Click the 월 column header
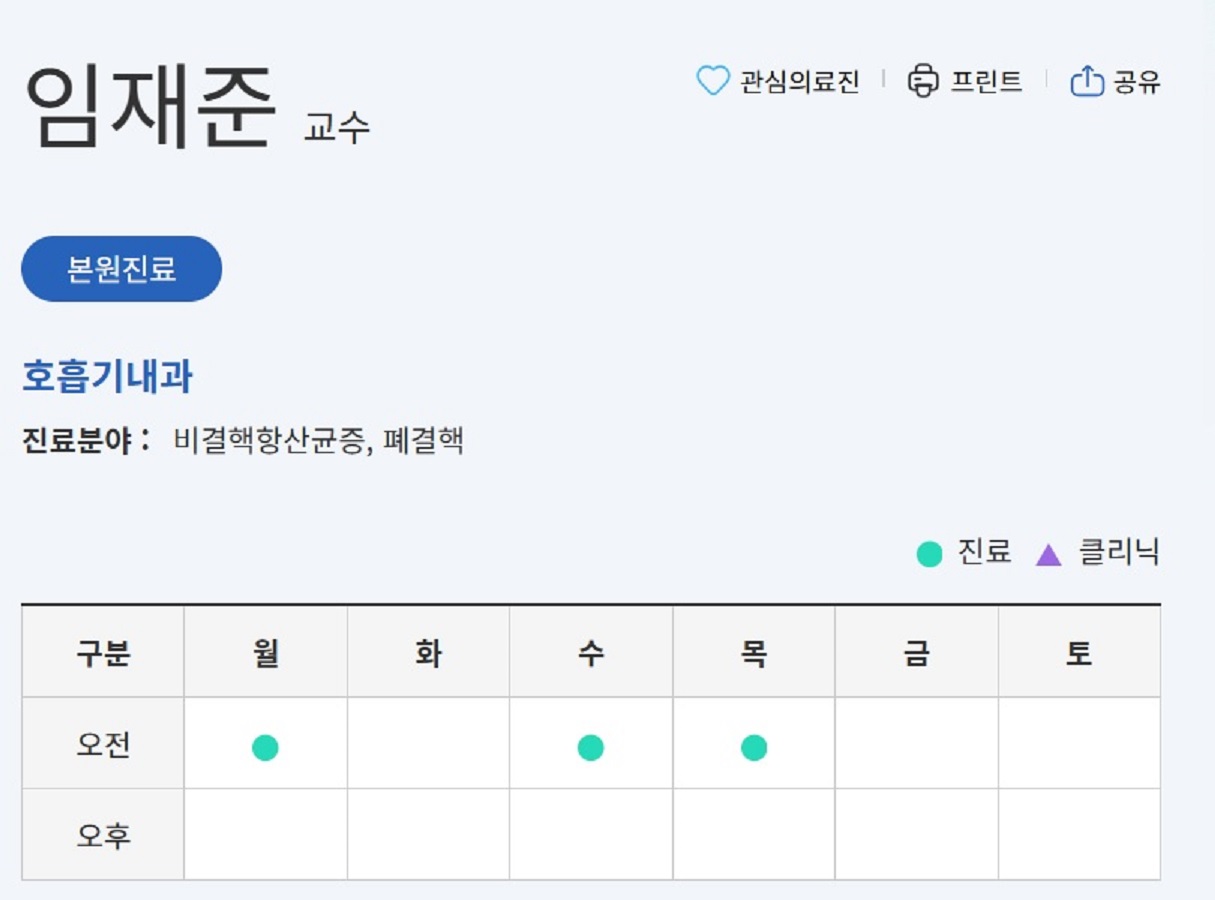 [265, 651]
